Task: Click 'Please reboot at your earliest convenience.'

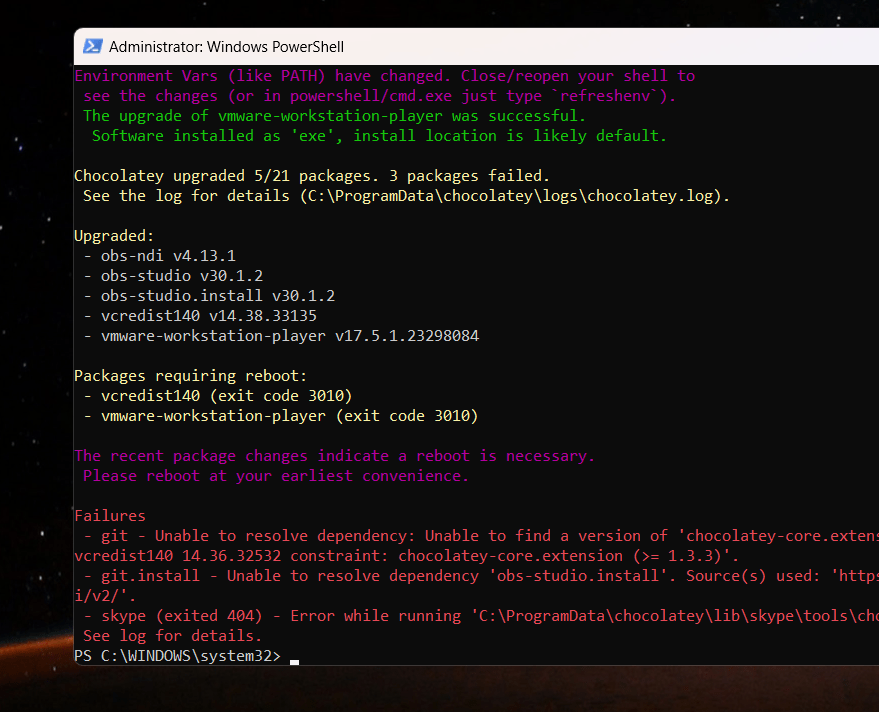Action: click(276, 476)
